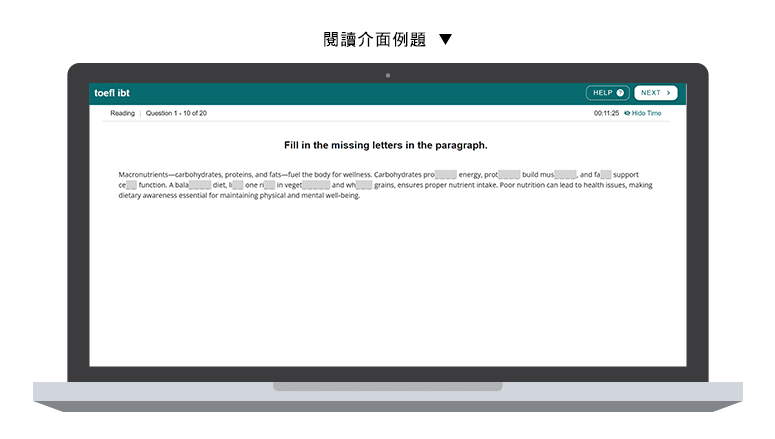
Task: Click the blank after 'bala' before 'diet'
Action: pyautogui.click(x=200, y=185)
